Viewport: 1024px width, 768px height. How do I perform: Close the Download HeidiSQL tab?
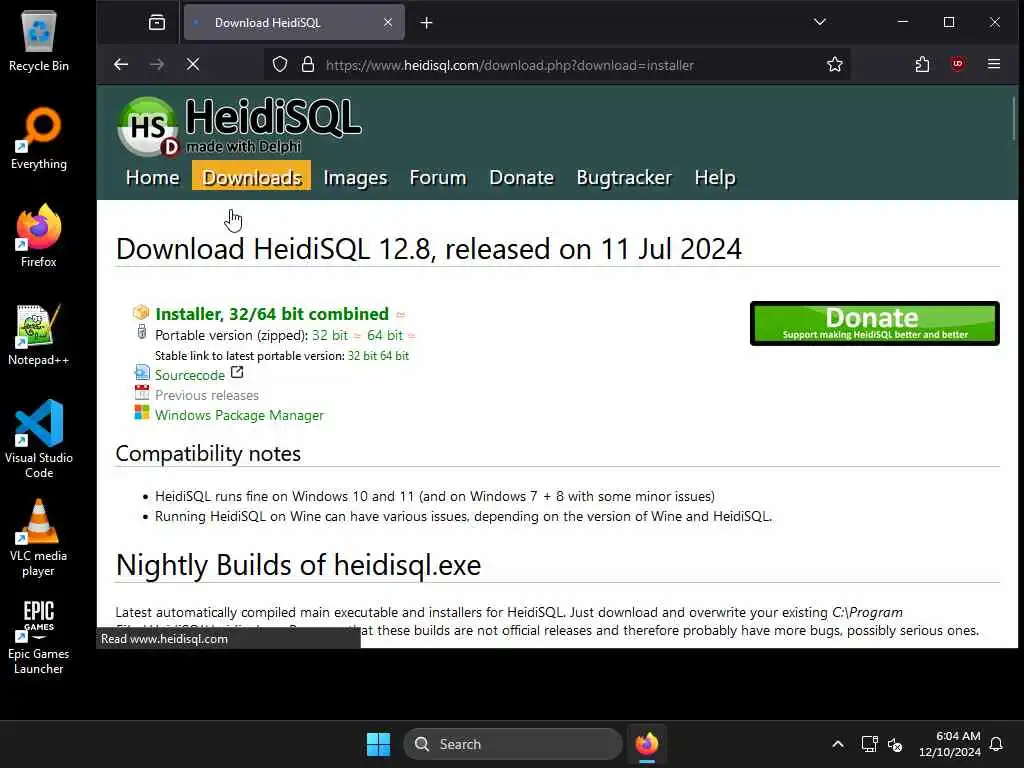388,22
